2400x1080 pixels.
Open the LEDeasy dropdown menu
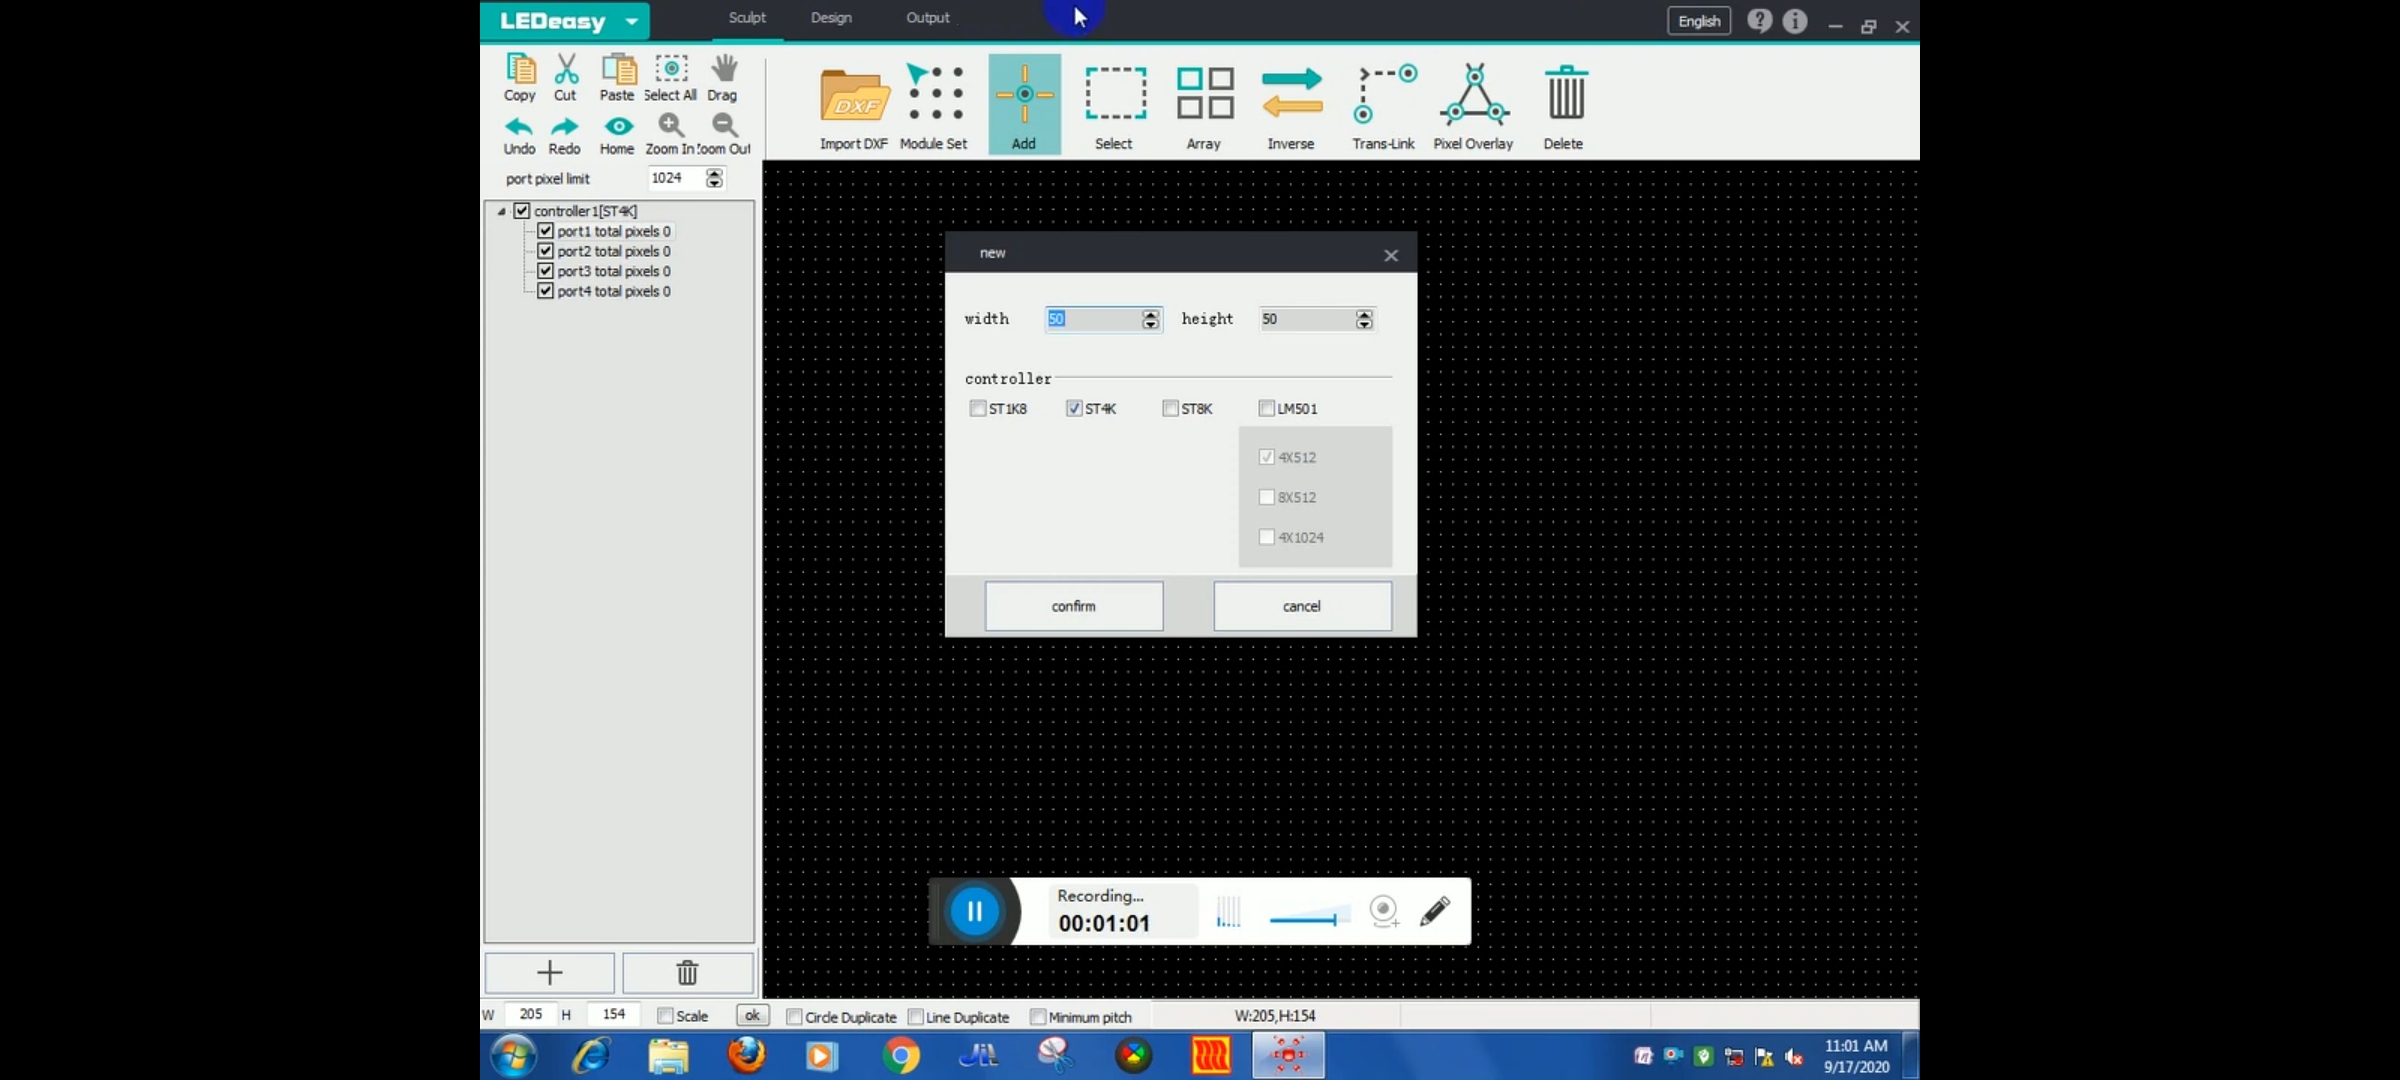632,20
